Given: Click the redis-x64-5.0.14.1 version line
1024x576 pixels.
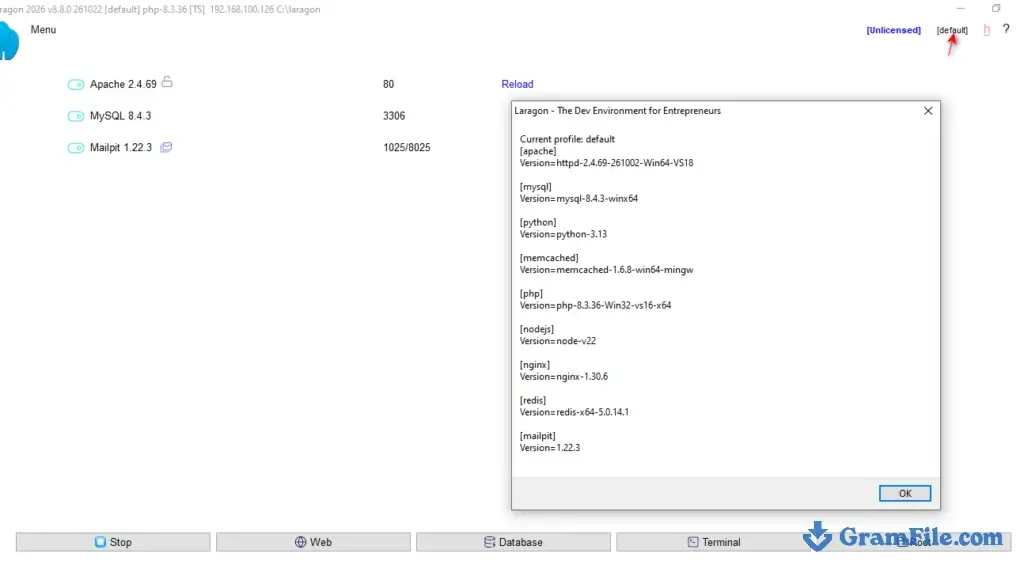Looking at the screenshot, I should pyautogui.click(x=574, y=412).
